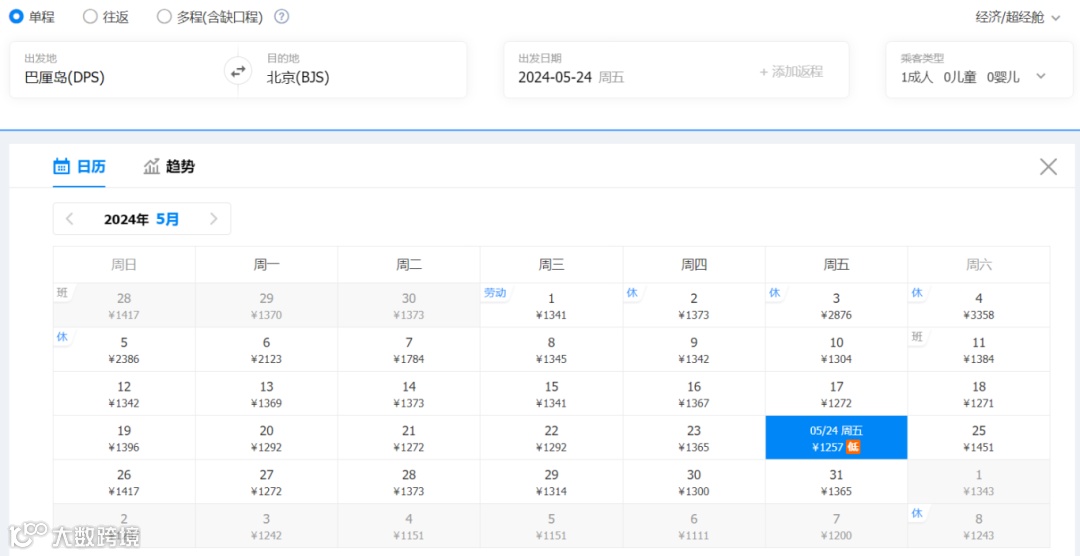
Task: Select May 2 priced ¥1373
Action: 694,305
